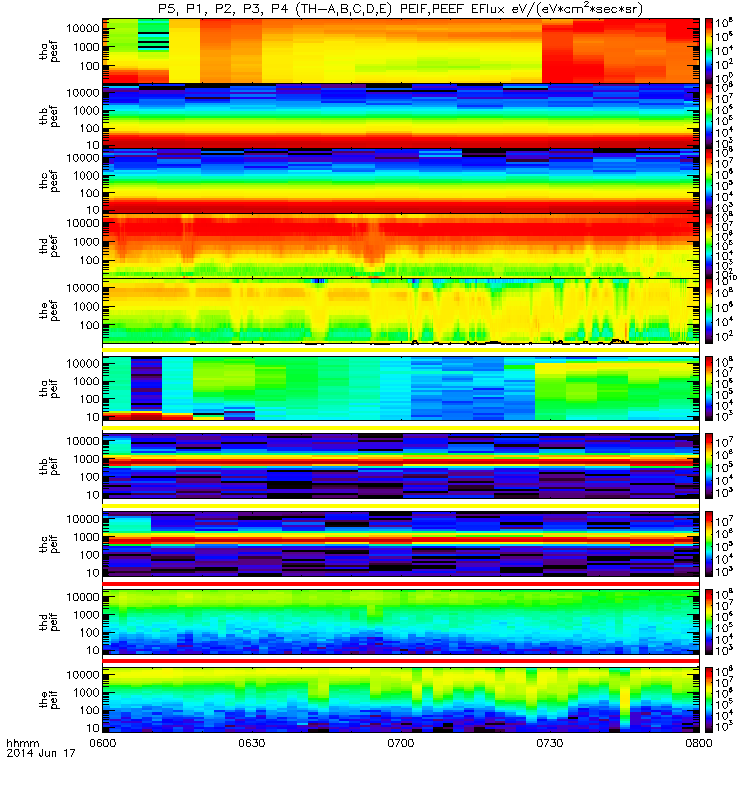Click the thb peef spectrogram panel
Screen dimensions: 750x800
point(401,116)
